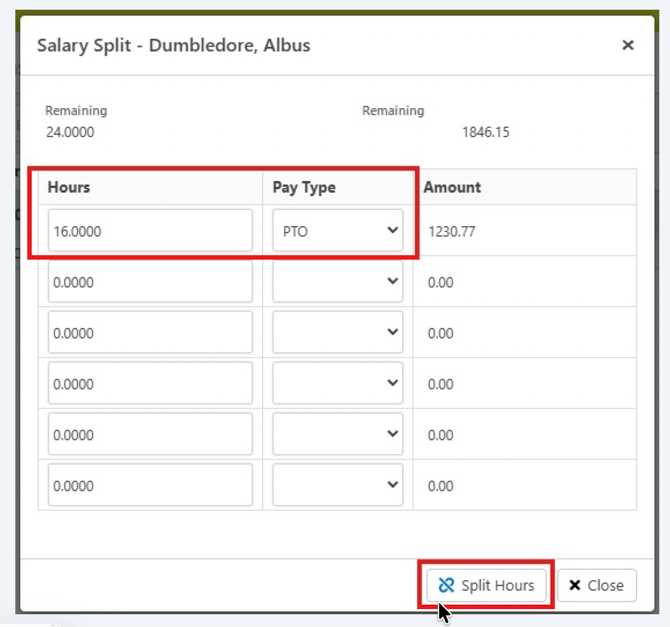
Task: Click into the fourth row Hours field
Action: tap(150, 384)
